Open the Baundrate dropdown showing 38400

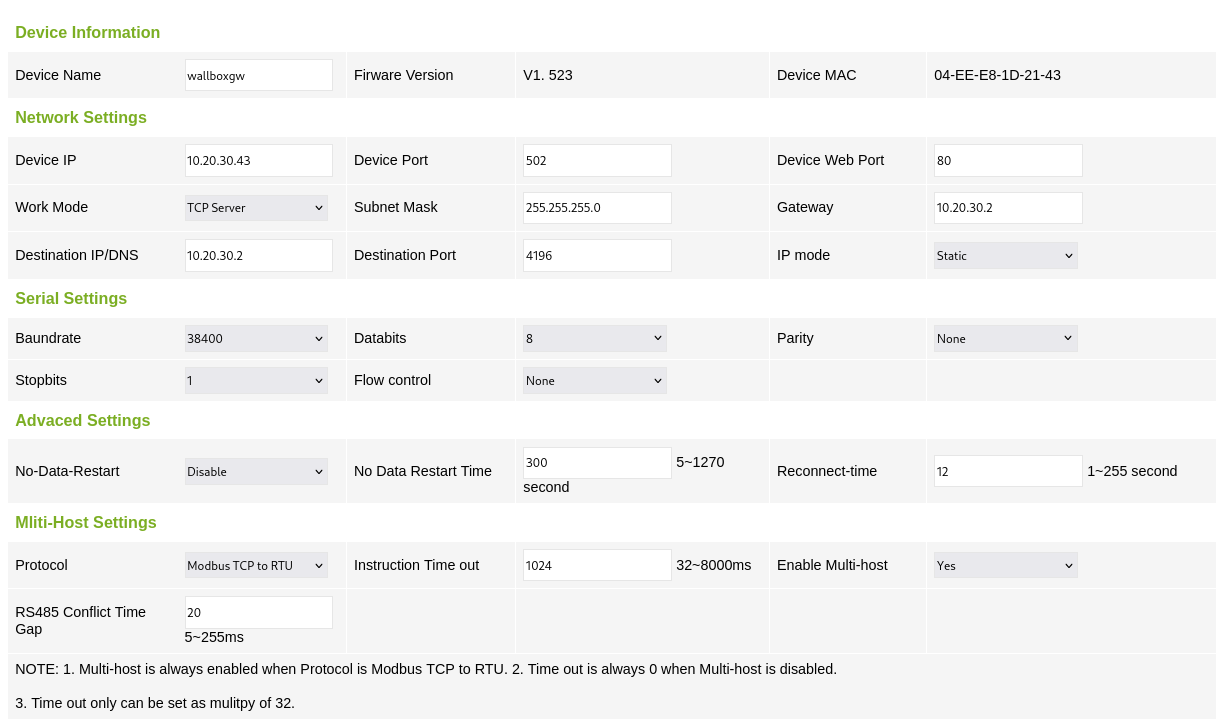(256, 338)
